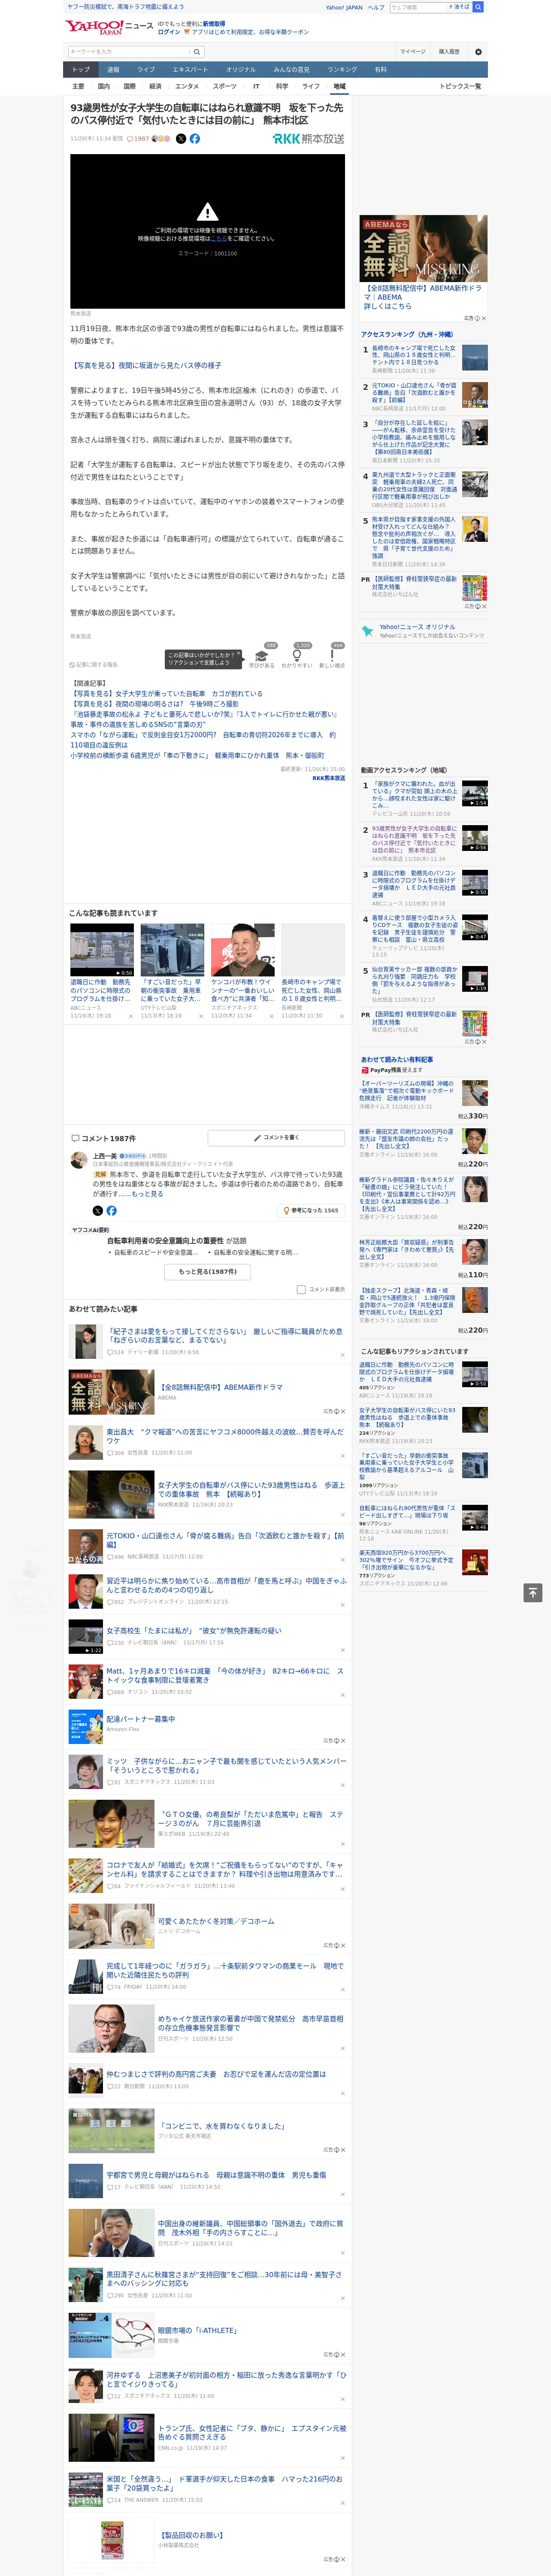
Task: Click コメントを書く button
Action: tap(277, 1138)
